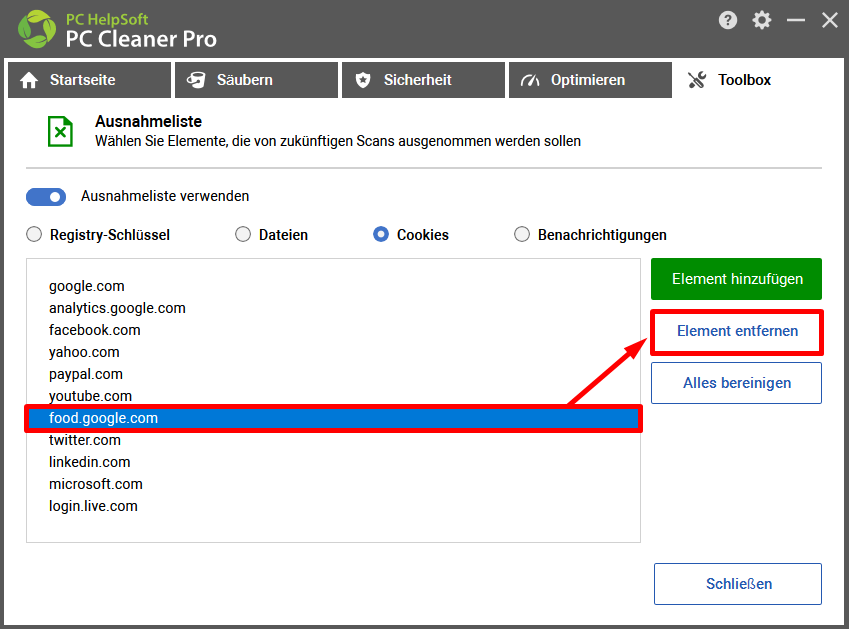Click the Alles bereinigen button
This screenshot has width=849, height=629.
point(736,383)
